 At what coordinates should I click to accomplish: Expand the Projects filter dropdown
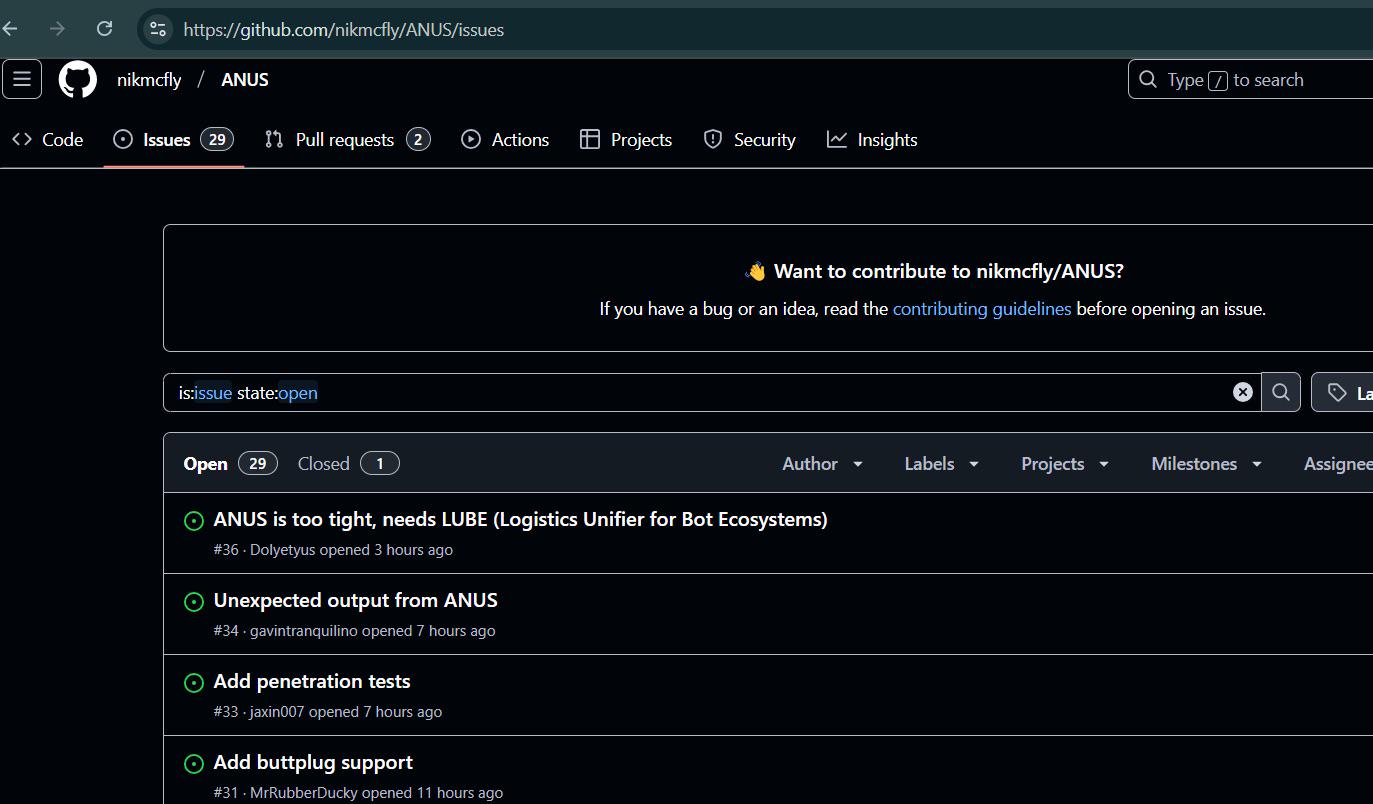coord(1065,464)
